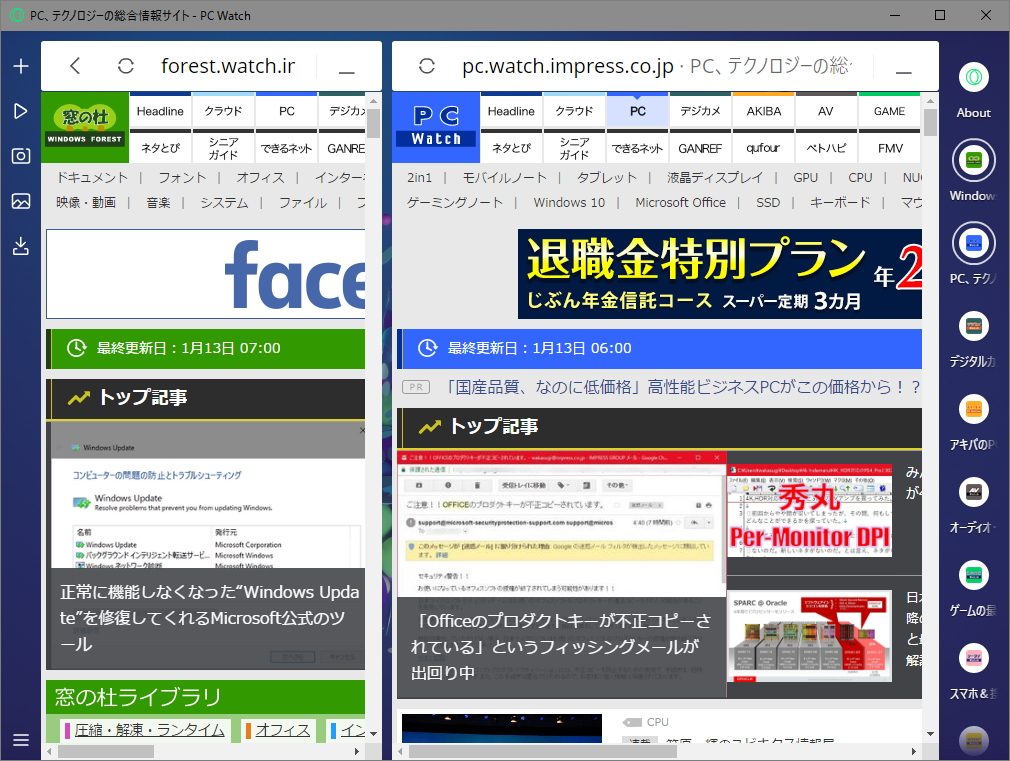This screenshot has height=761, width=1010.
Task: Click the reload icon on the PC Watch pane
Action: (x=427, y=65)
